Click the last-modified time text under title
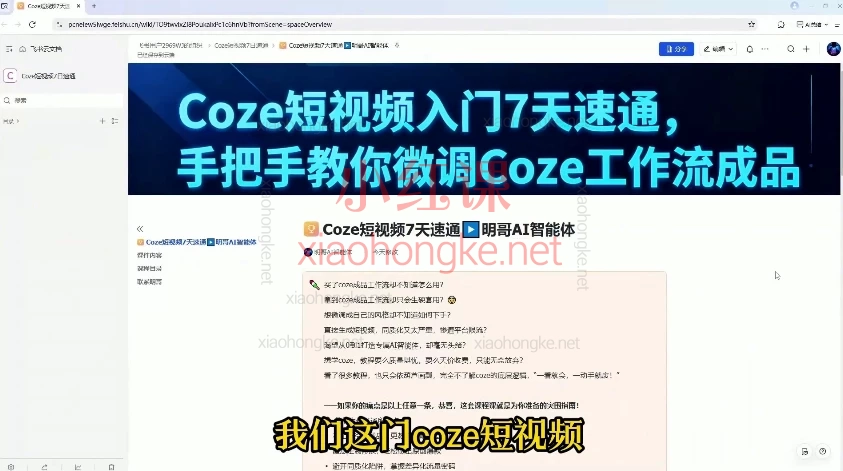The width and height of the screenshot is (843, 471). coord(385,252)
